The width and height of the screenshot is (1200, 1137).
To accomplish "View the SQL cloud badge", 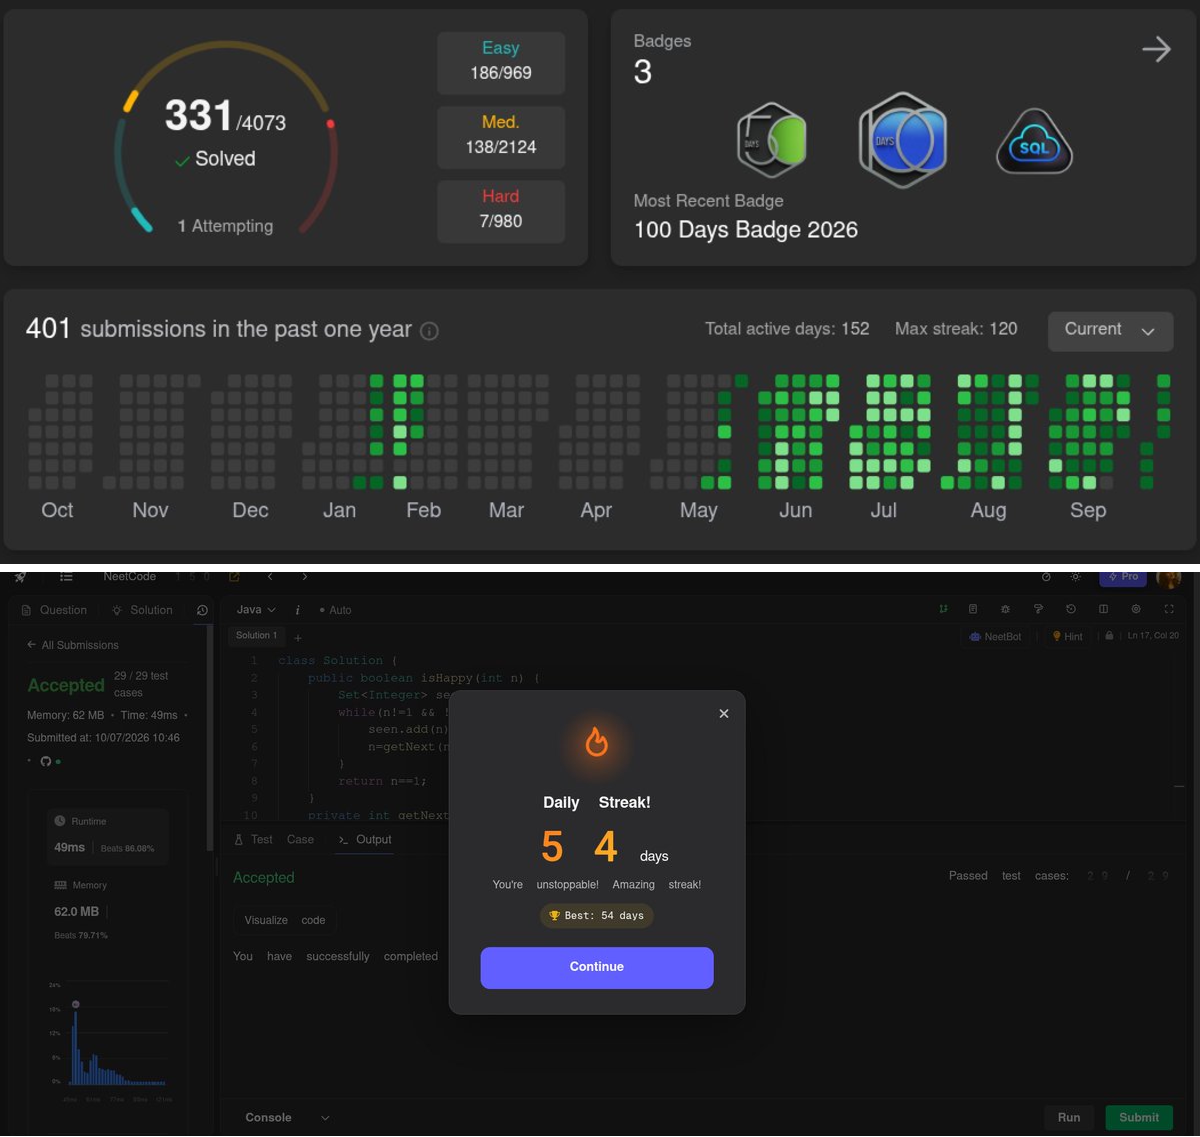I will (x=1034, y=143).
